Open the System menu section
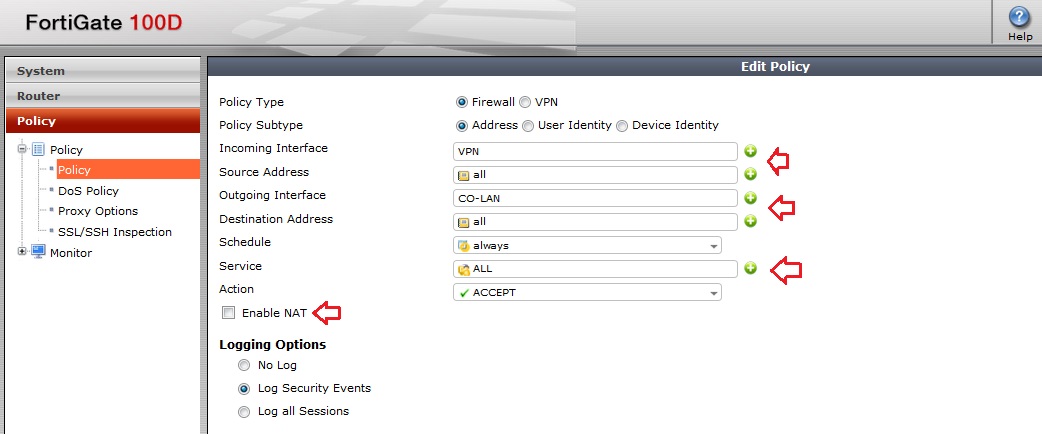This screenshot has height=434, width=1042. pyautogui.click(x=103, y=70)
